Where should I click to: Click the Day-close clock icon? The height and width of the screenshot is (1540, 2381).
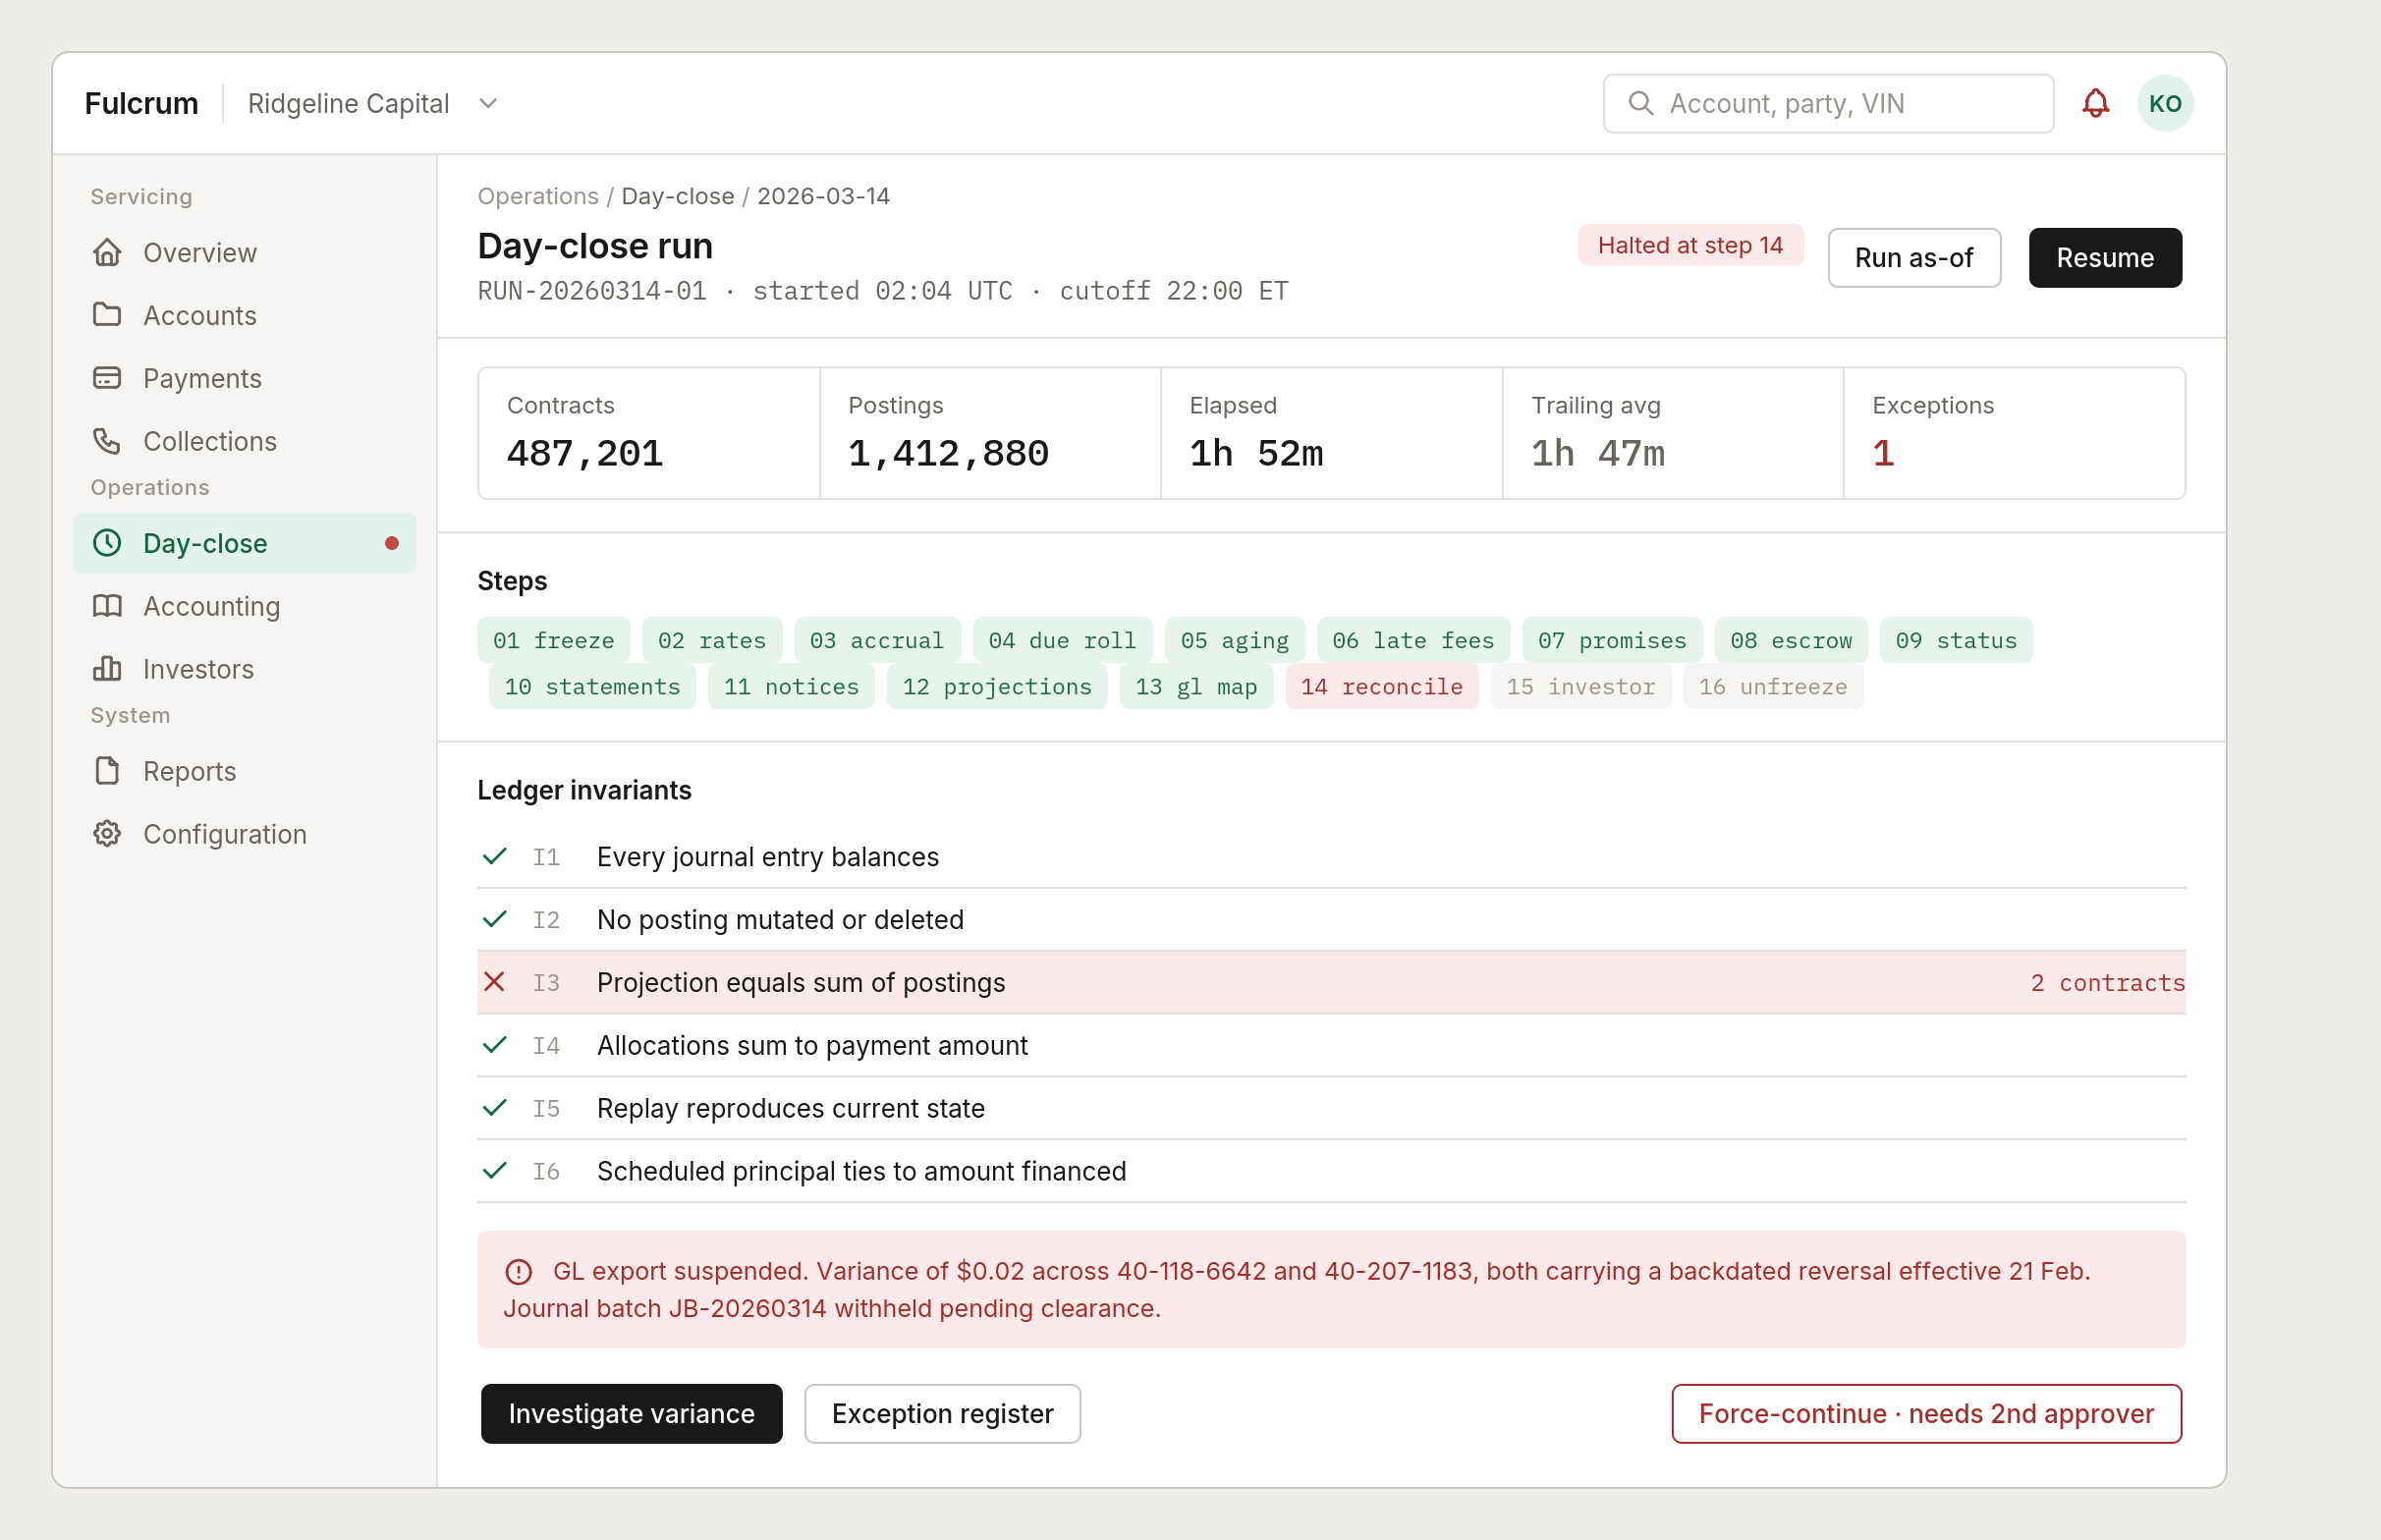pyautogui.click(x=107, y=543)
